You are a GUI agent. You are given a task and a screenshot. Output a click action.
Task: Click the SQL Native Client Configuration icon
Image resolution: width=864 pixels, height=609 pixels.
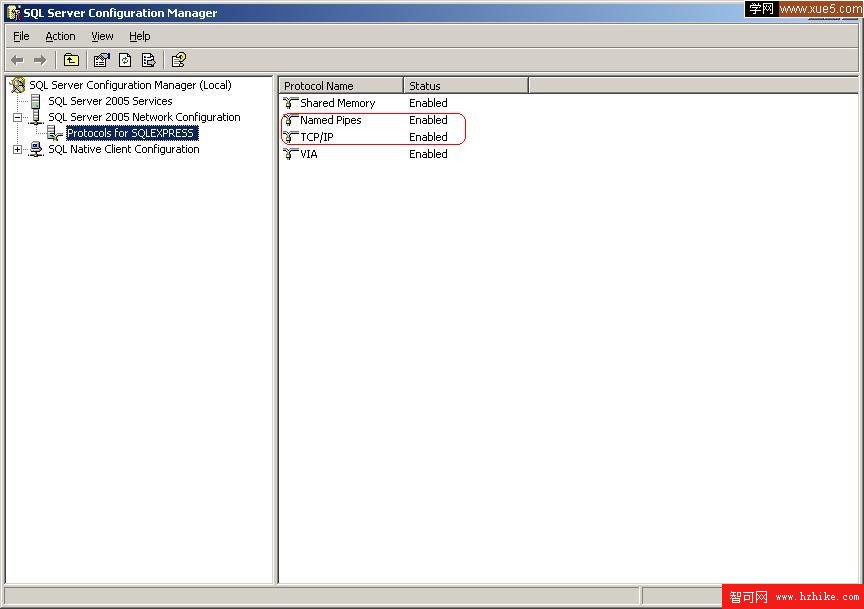click(36, 149)
